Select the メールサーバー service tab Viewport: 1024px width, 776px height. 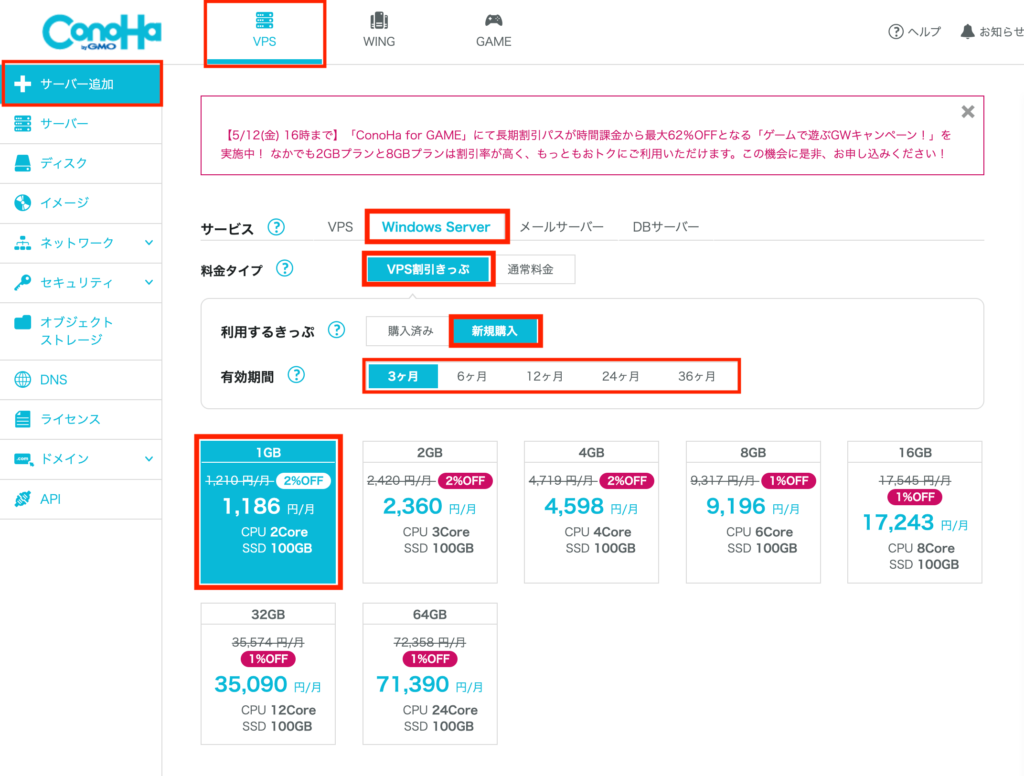pyautogui.click(x=562, y=227)
